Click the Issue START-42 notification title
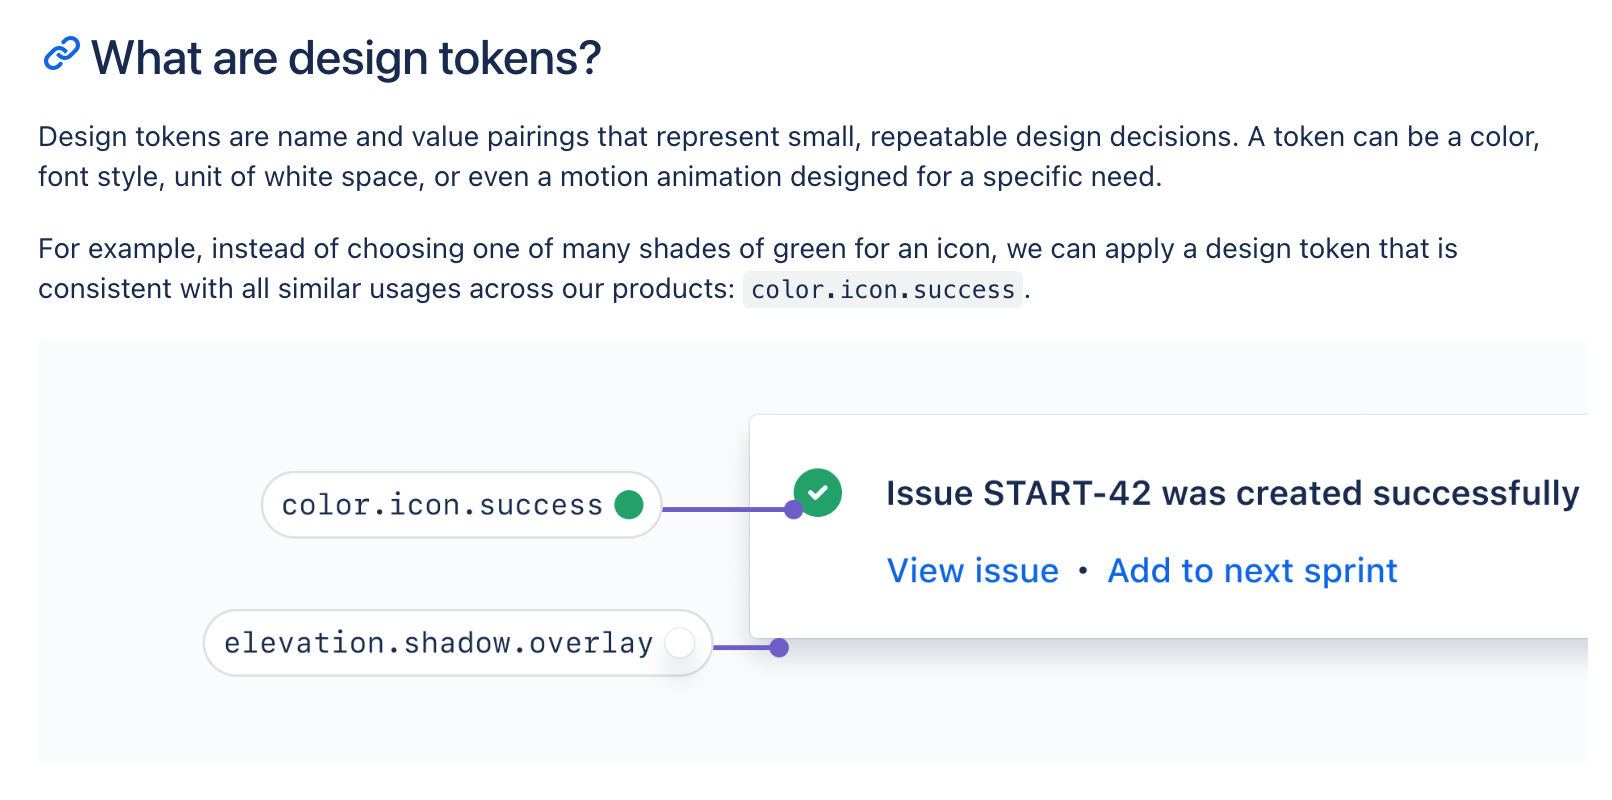The width and height of the screenshot is (1612, 800). tap(1232, 493)
